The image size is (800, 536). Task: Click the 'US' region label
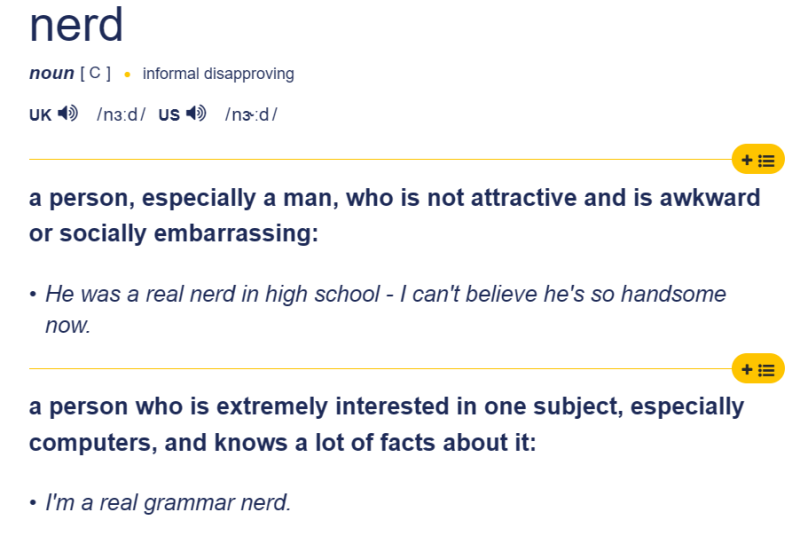(x=169, y=115)
